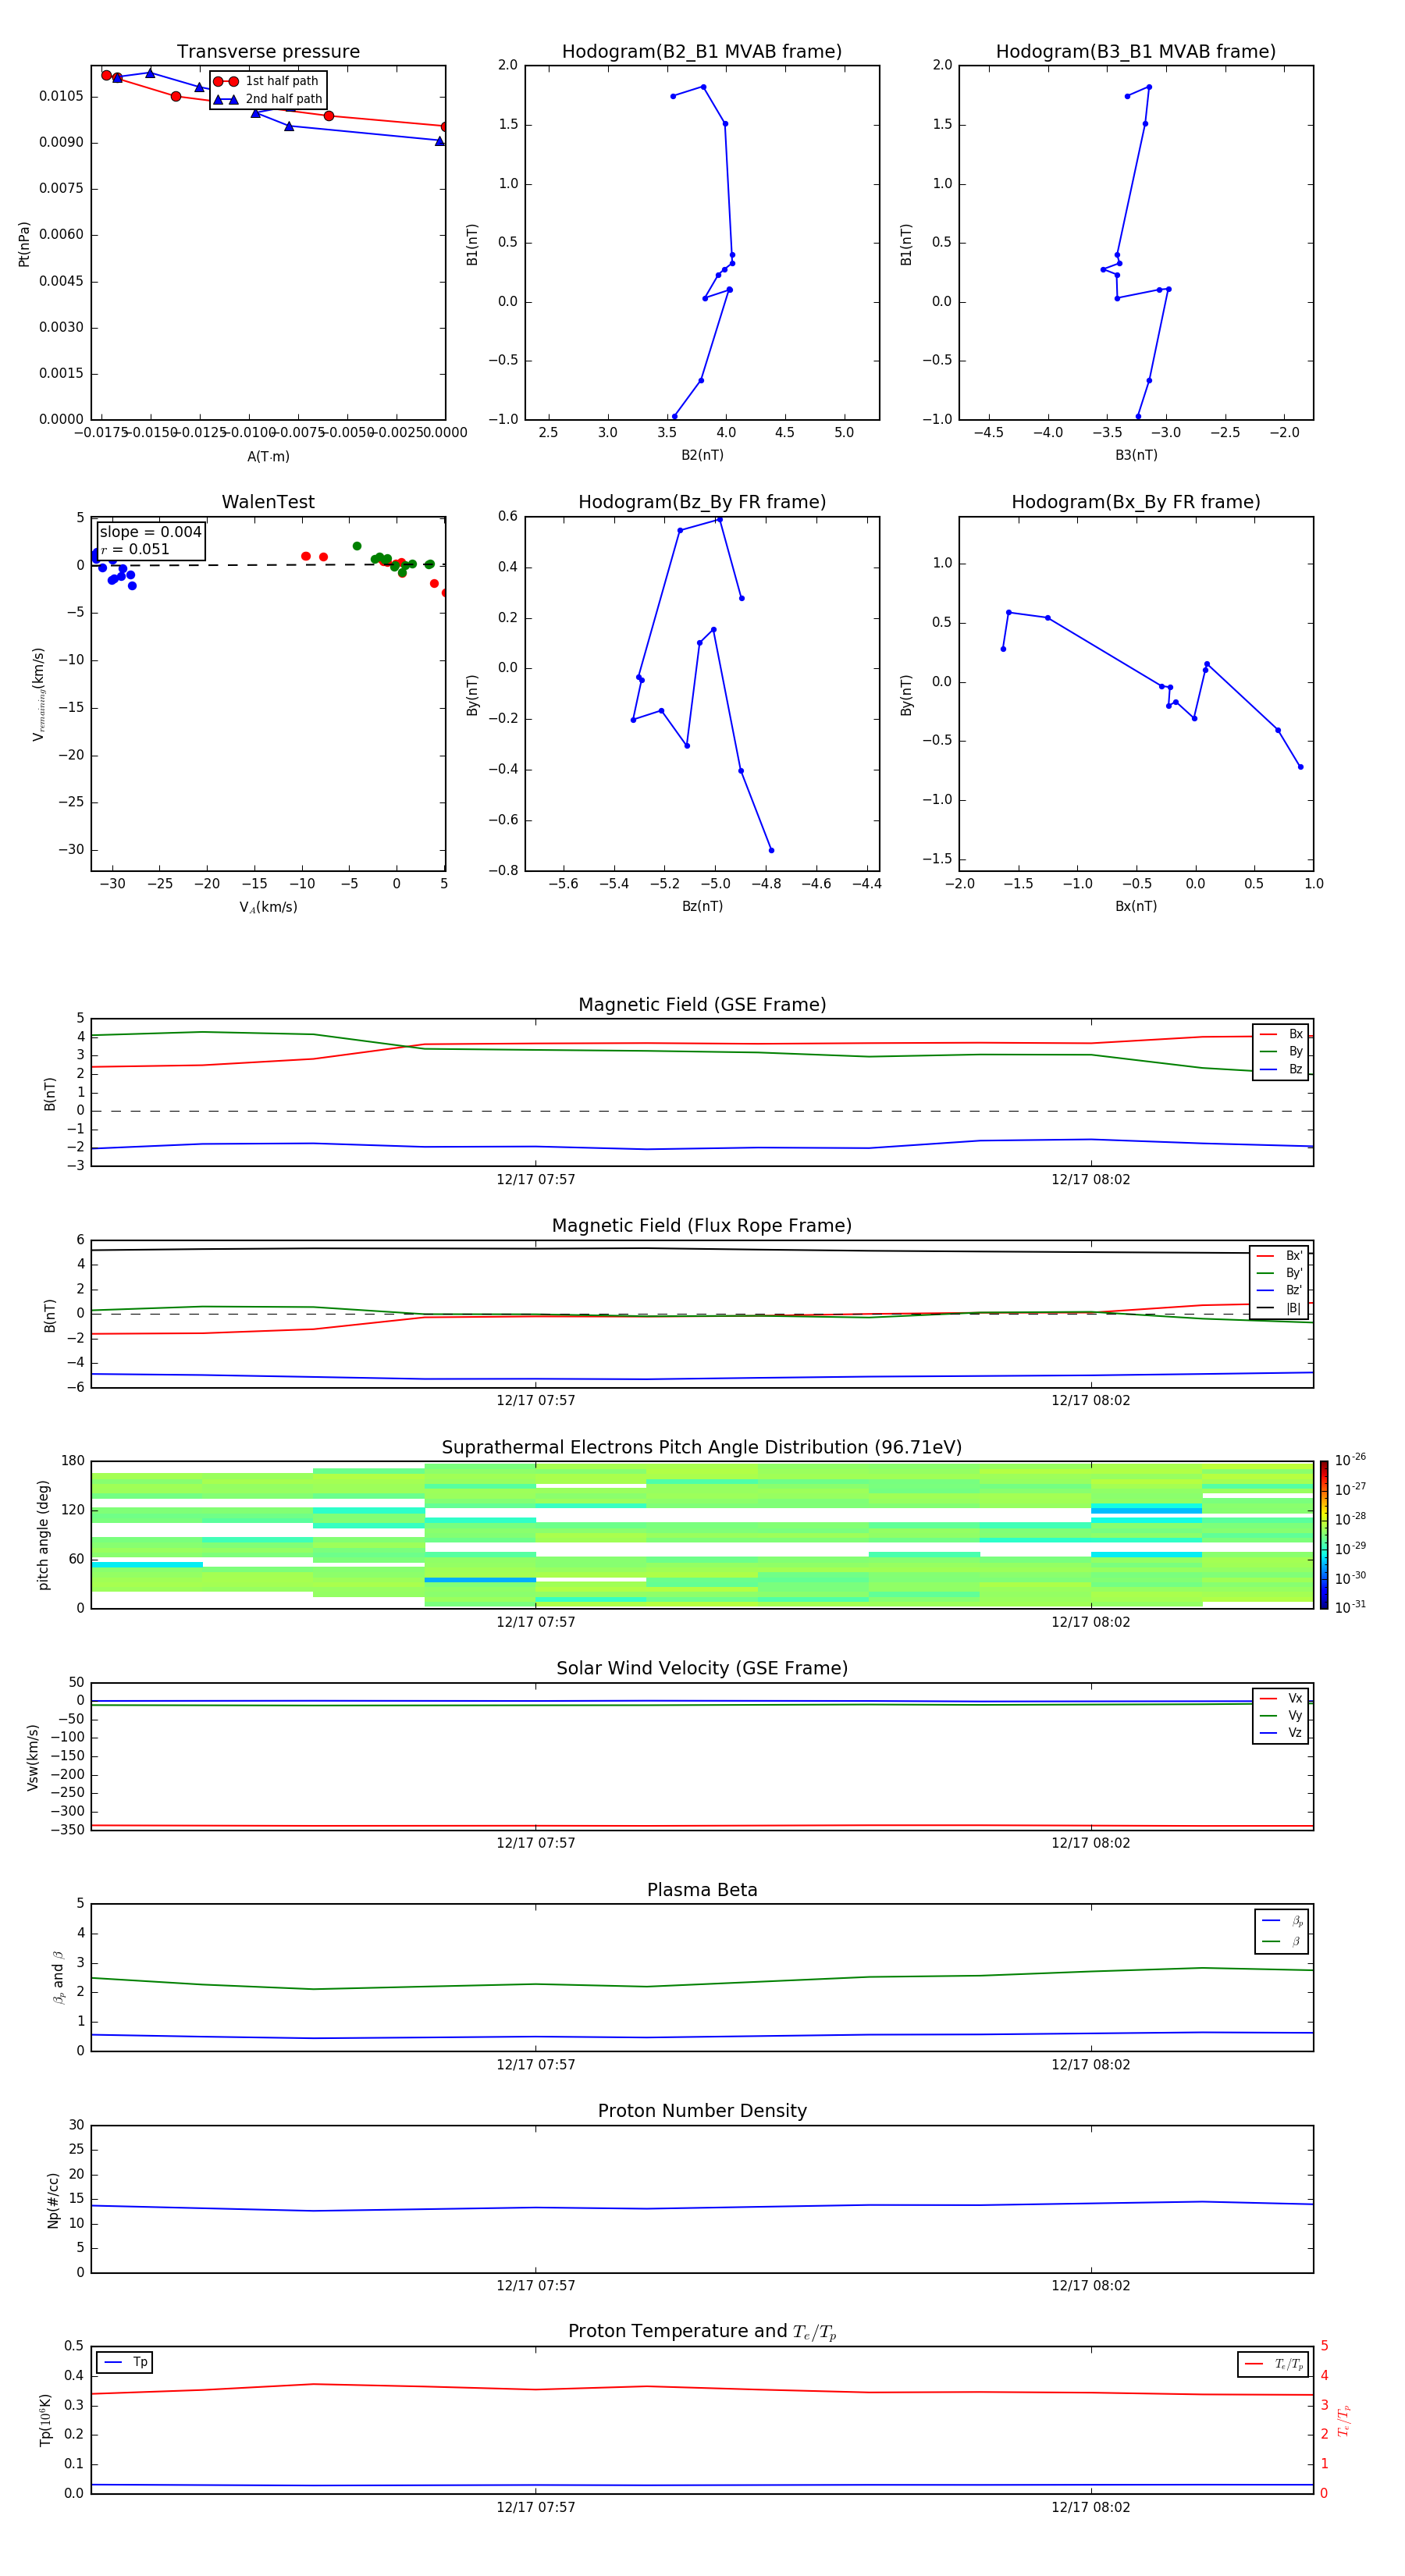Click the 'Hodogram(Bz_By FR frame)' title

pos(702,502)
